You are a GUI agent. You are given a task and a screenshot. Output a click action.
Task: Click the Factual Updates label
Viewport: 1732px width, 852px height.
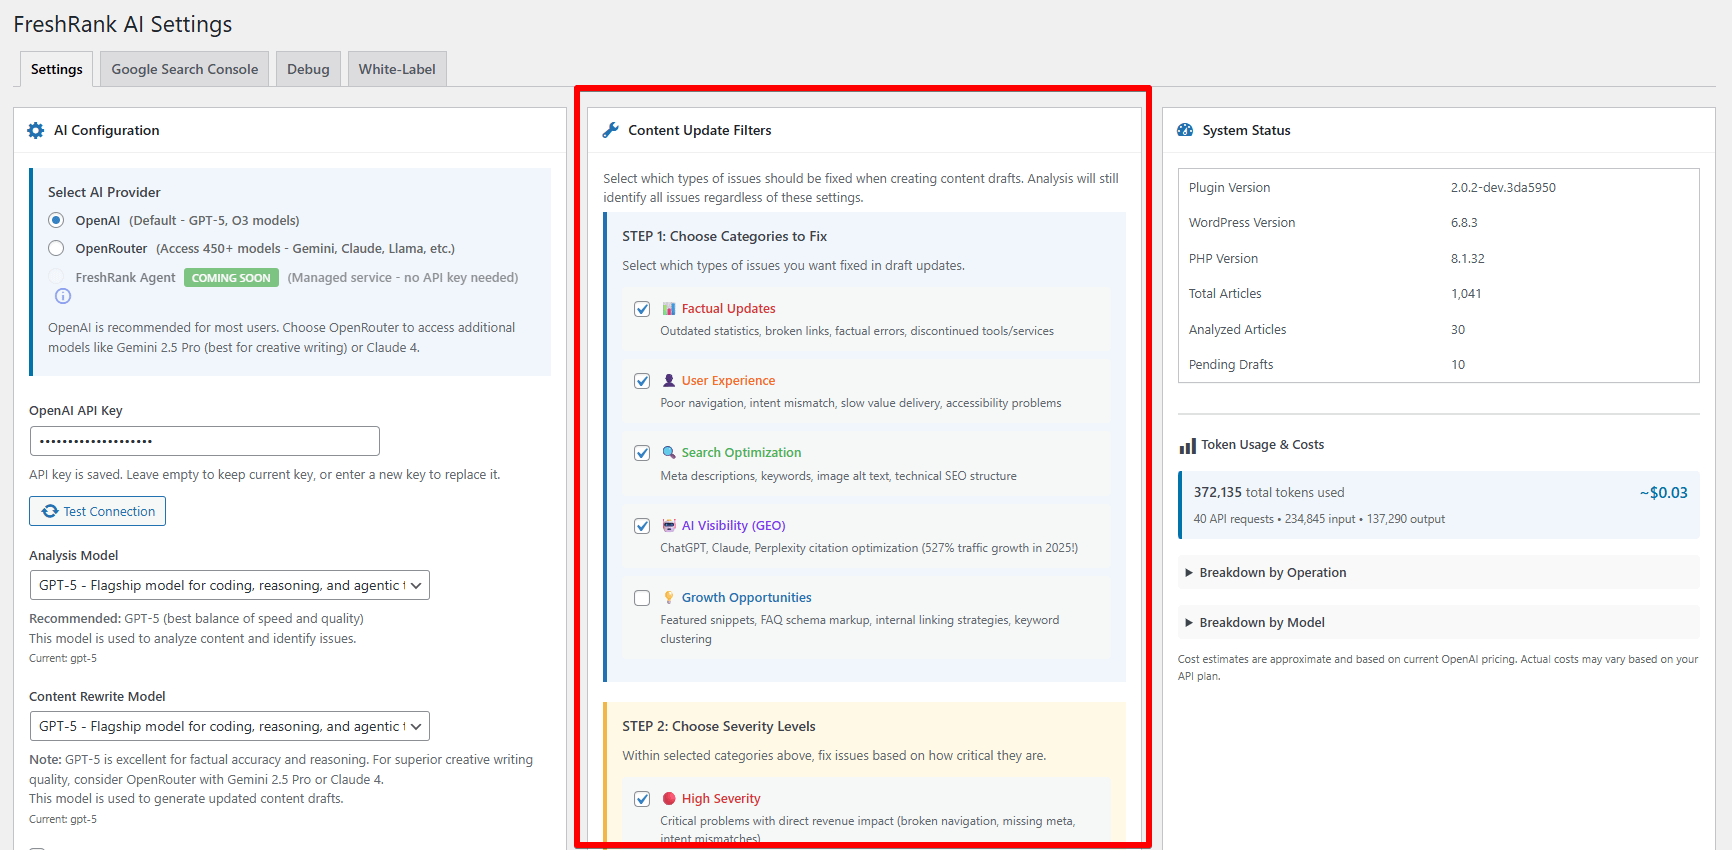[x=729, y=309]
